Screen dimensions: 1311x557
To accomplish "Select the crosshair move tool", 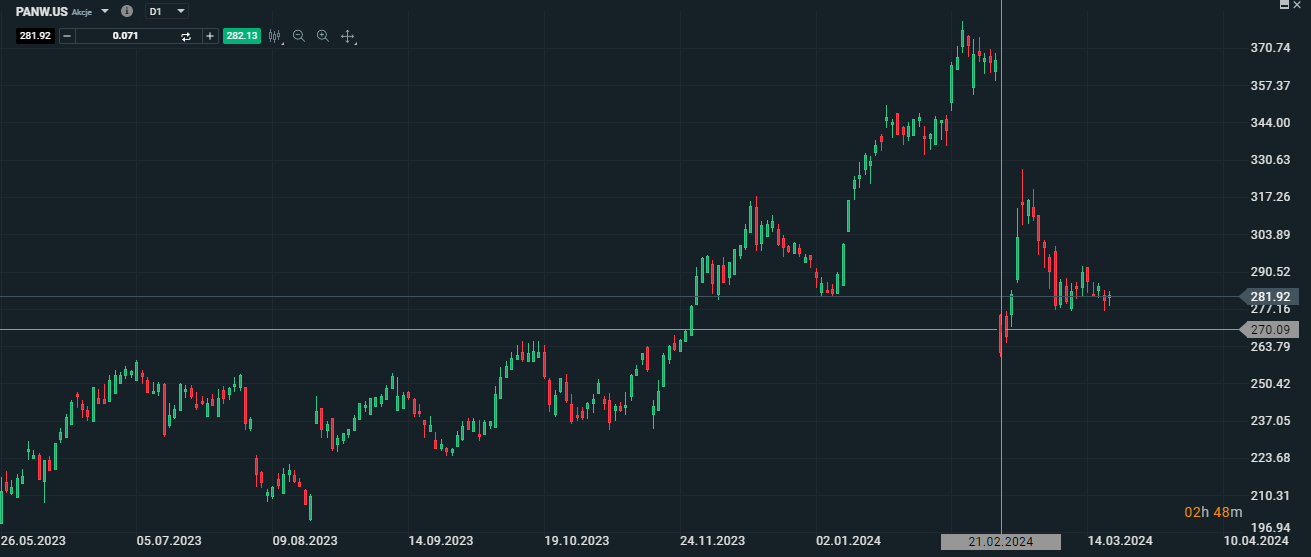I will tap(348, 36).
